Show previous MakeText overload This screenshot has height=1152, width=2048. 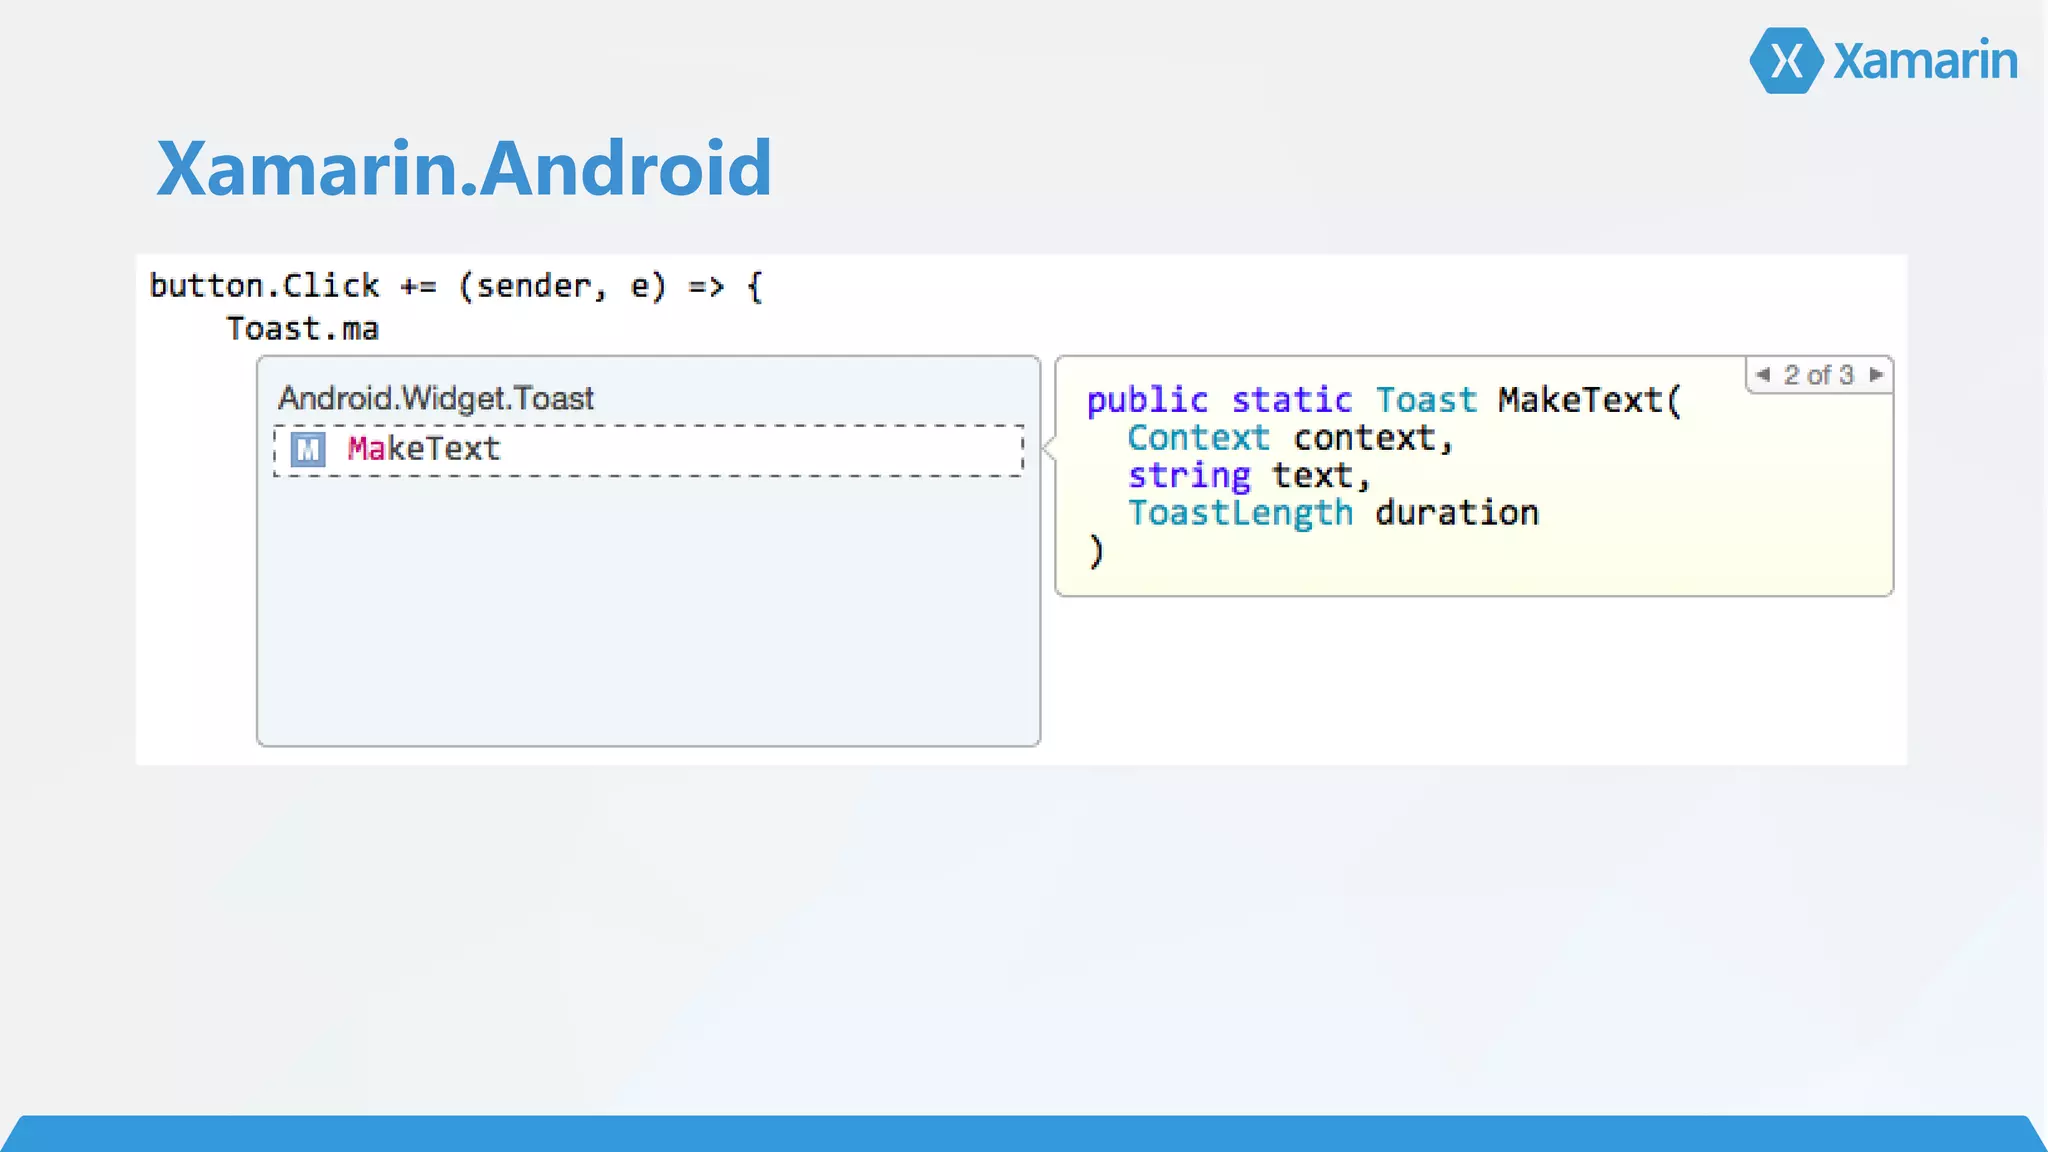(x=1763, y=375)
